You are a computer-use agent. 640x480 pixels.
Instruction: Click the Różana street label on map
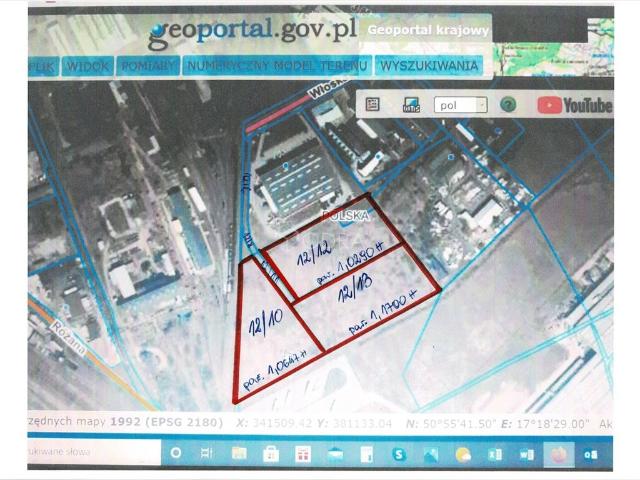[x=68, y=338]
